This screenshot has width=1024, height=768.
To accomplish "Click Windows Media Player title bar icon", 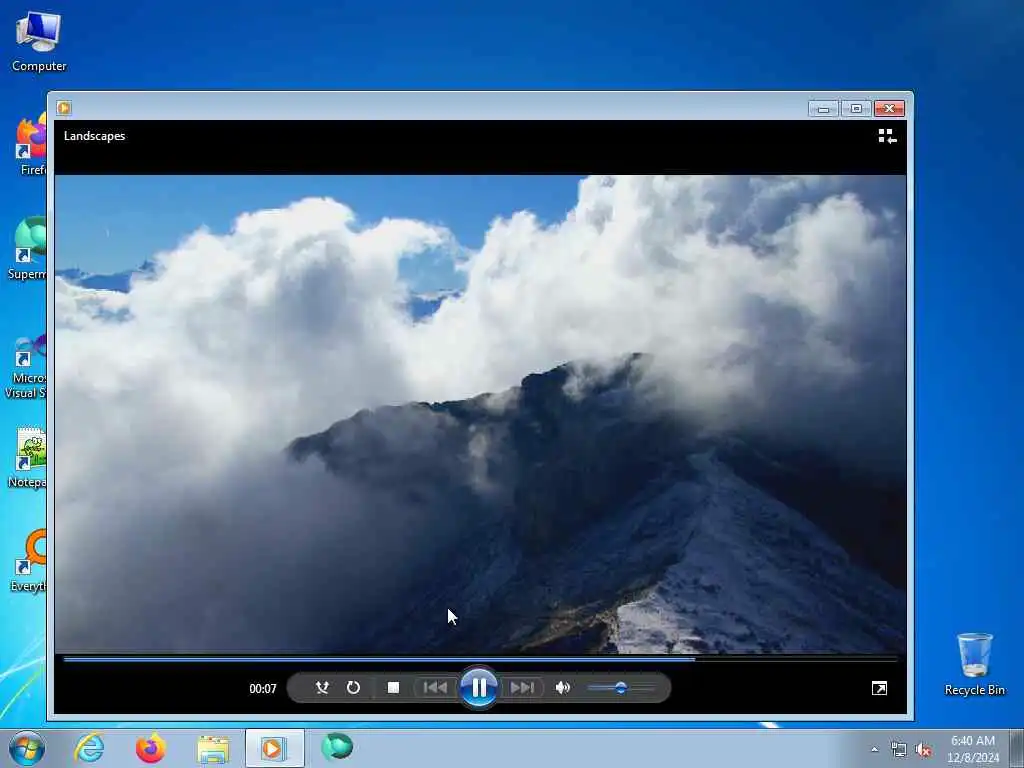I will coord(64,108).
